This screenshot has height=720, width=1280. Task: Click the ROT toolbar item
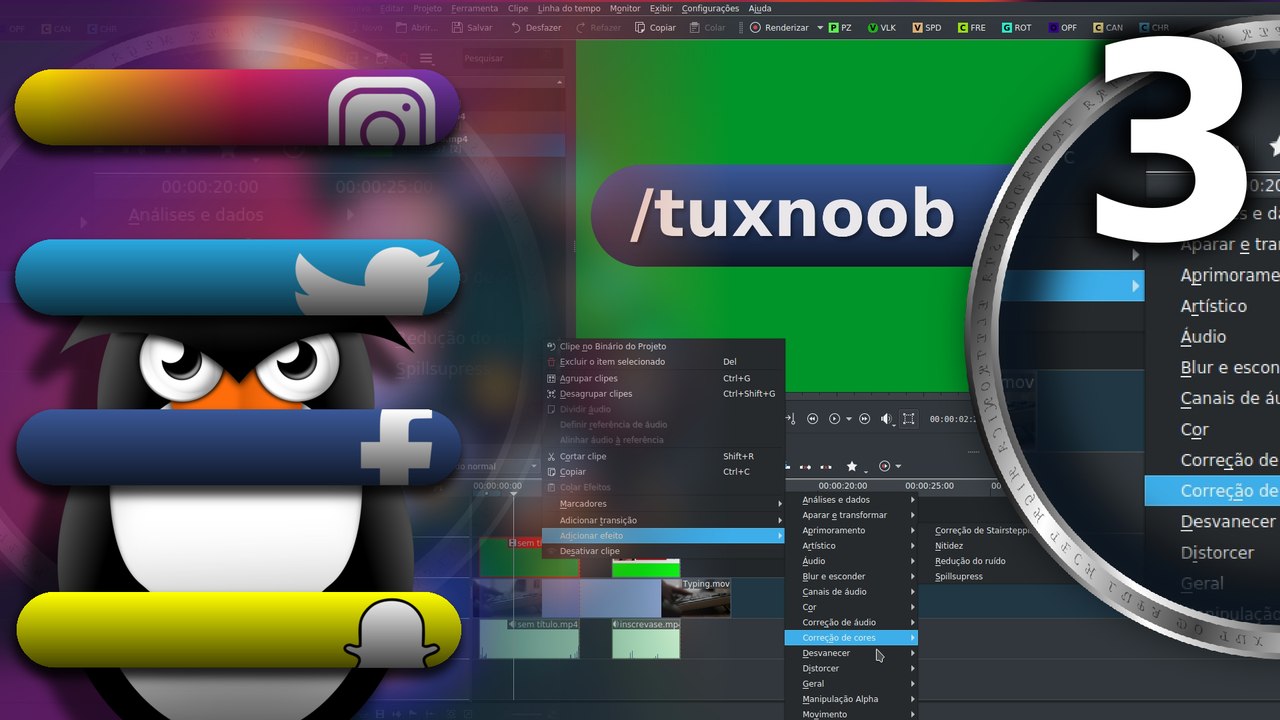tap(1016, 28)
